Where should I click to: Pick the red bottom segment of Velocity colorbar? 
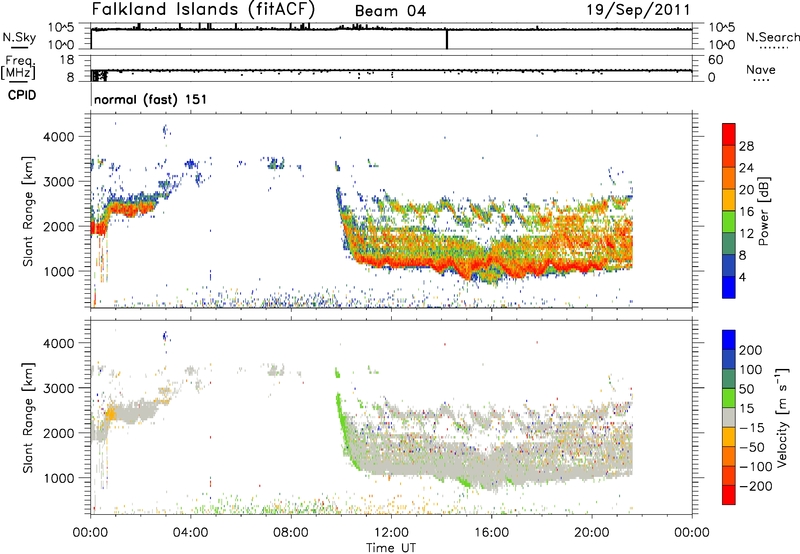coord(729,495)
